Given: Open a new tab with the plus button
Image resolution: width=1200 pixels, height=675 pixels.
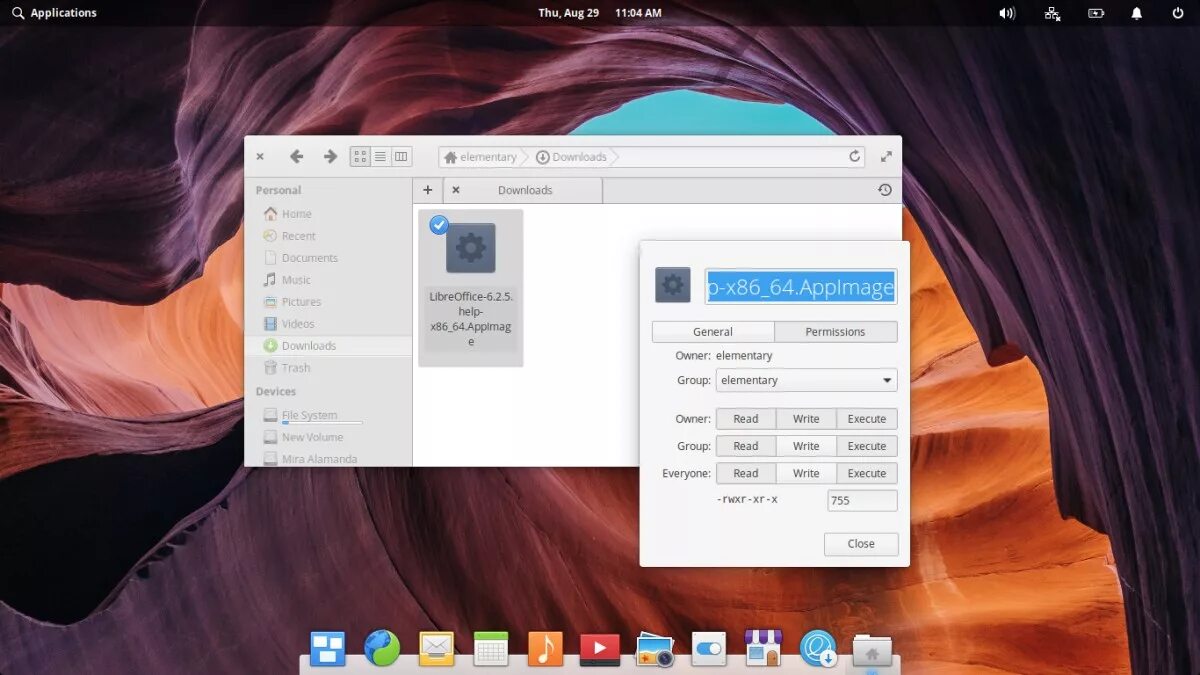Looking at the screenshot, I should (x=427, y=190).
